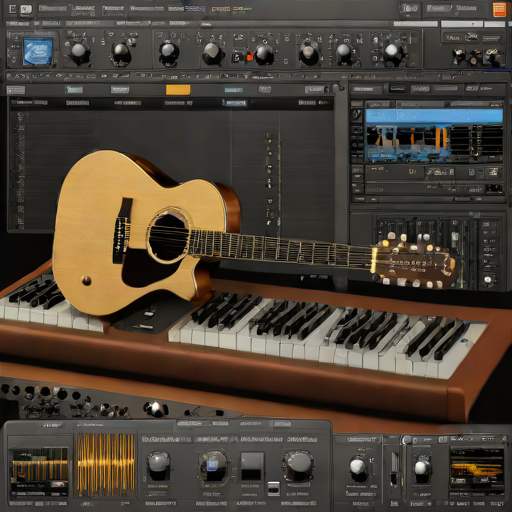
Task: Click the small square icon in the top-left corner
Action: tap(12, 9)
